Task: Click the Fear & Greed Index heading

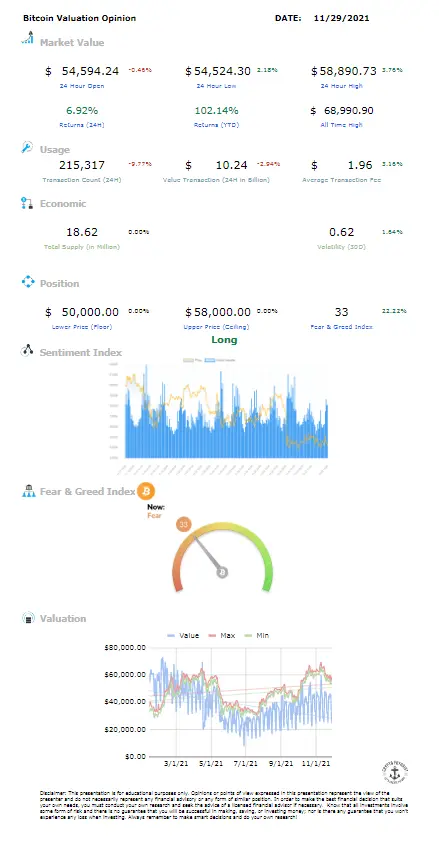Action: 87,491
